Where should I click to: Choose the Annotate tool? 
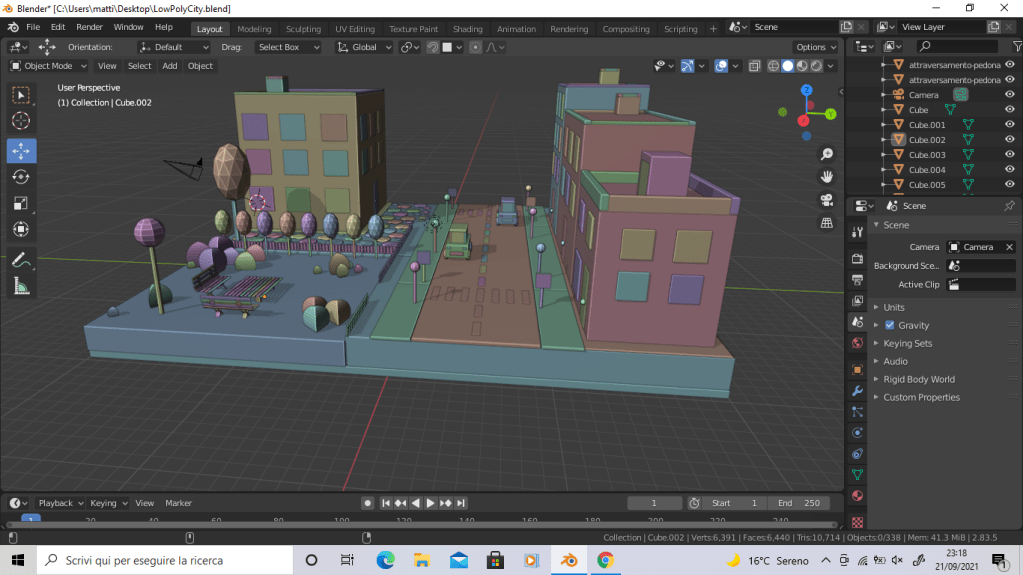[20, 259]
